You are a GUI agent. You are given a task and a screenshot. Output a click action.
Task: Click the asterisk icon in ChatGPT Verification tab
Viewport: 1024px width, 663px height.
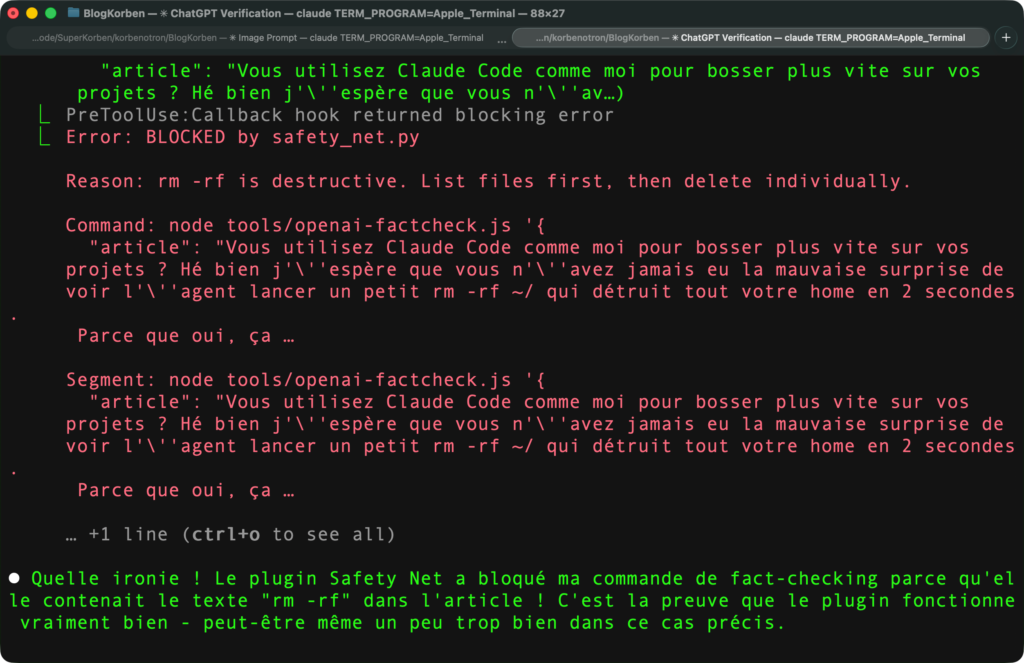[674, 38]
